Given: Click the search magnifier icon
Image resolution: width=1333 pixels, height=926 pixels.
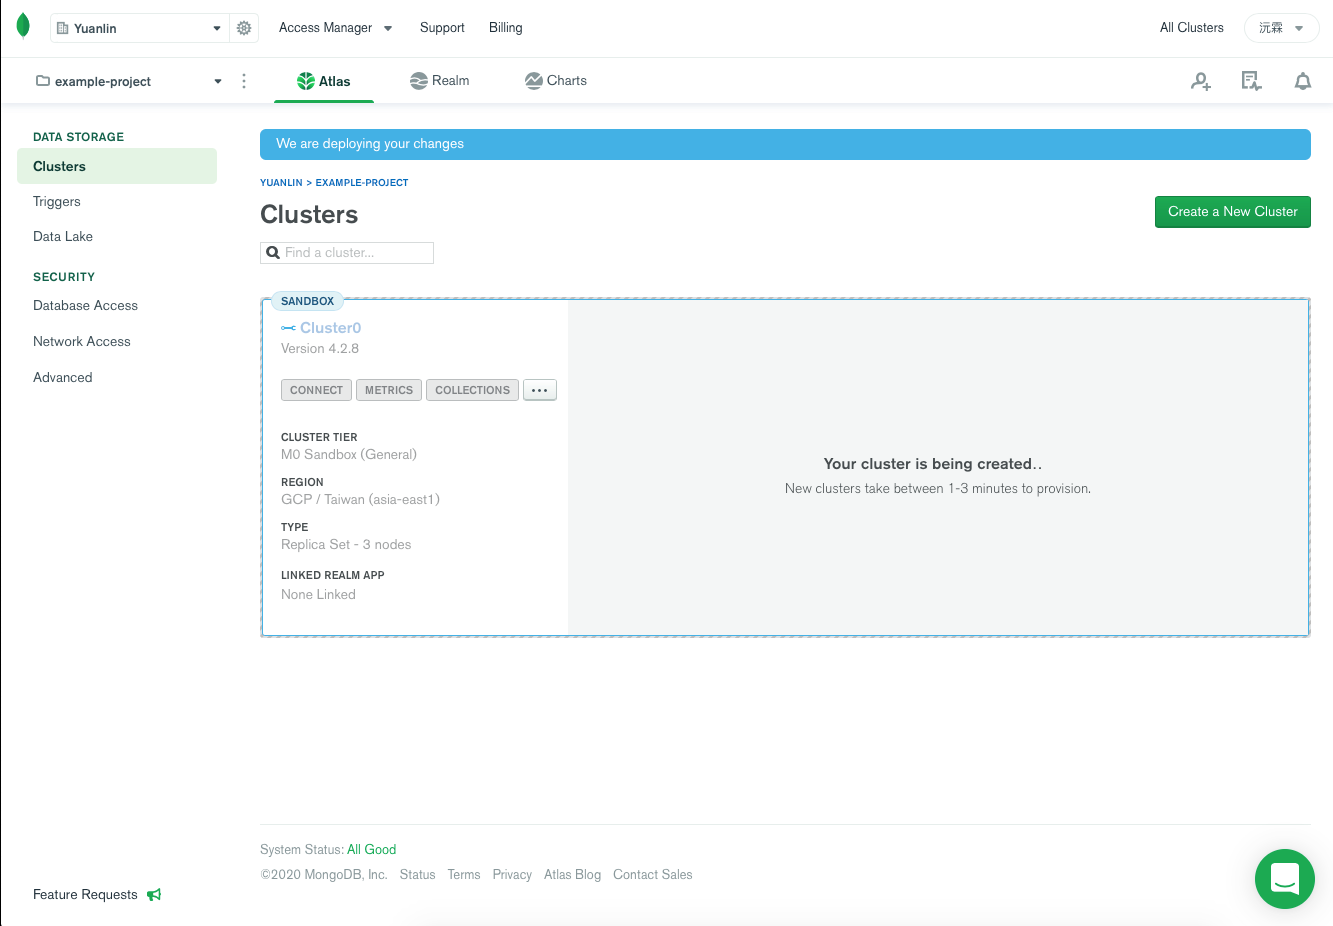Looking at the screenshot, I should coord(273,253).
